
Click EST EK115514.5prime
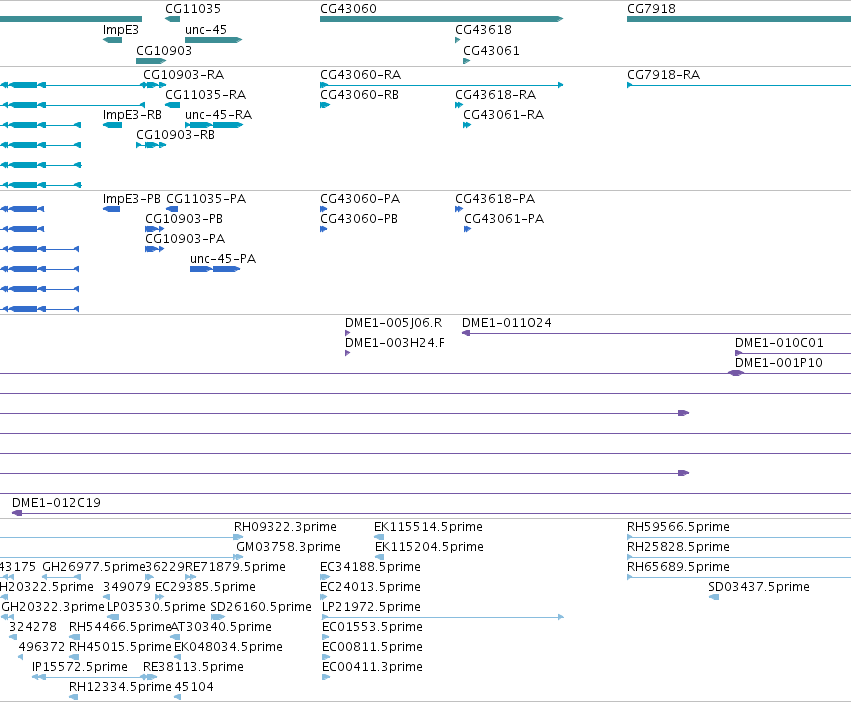click(x=428, y=527)
